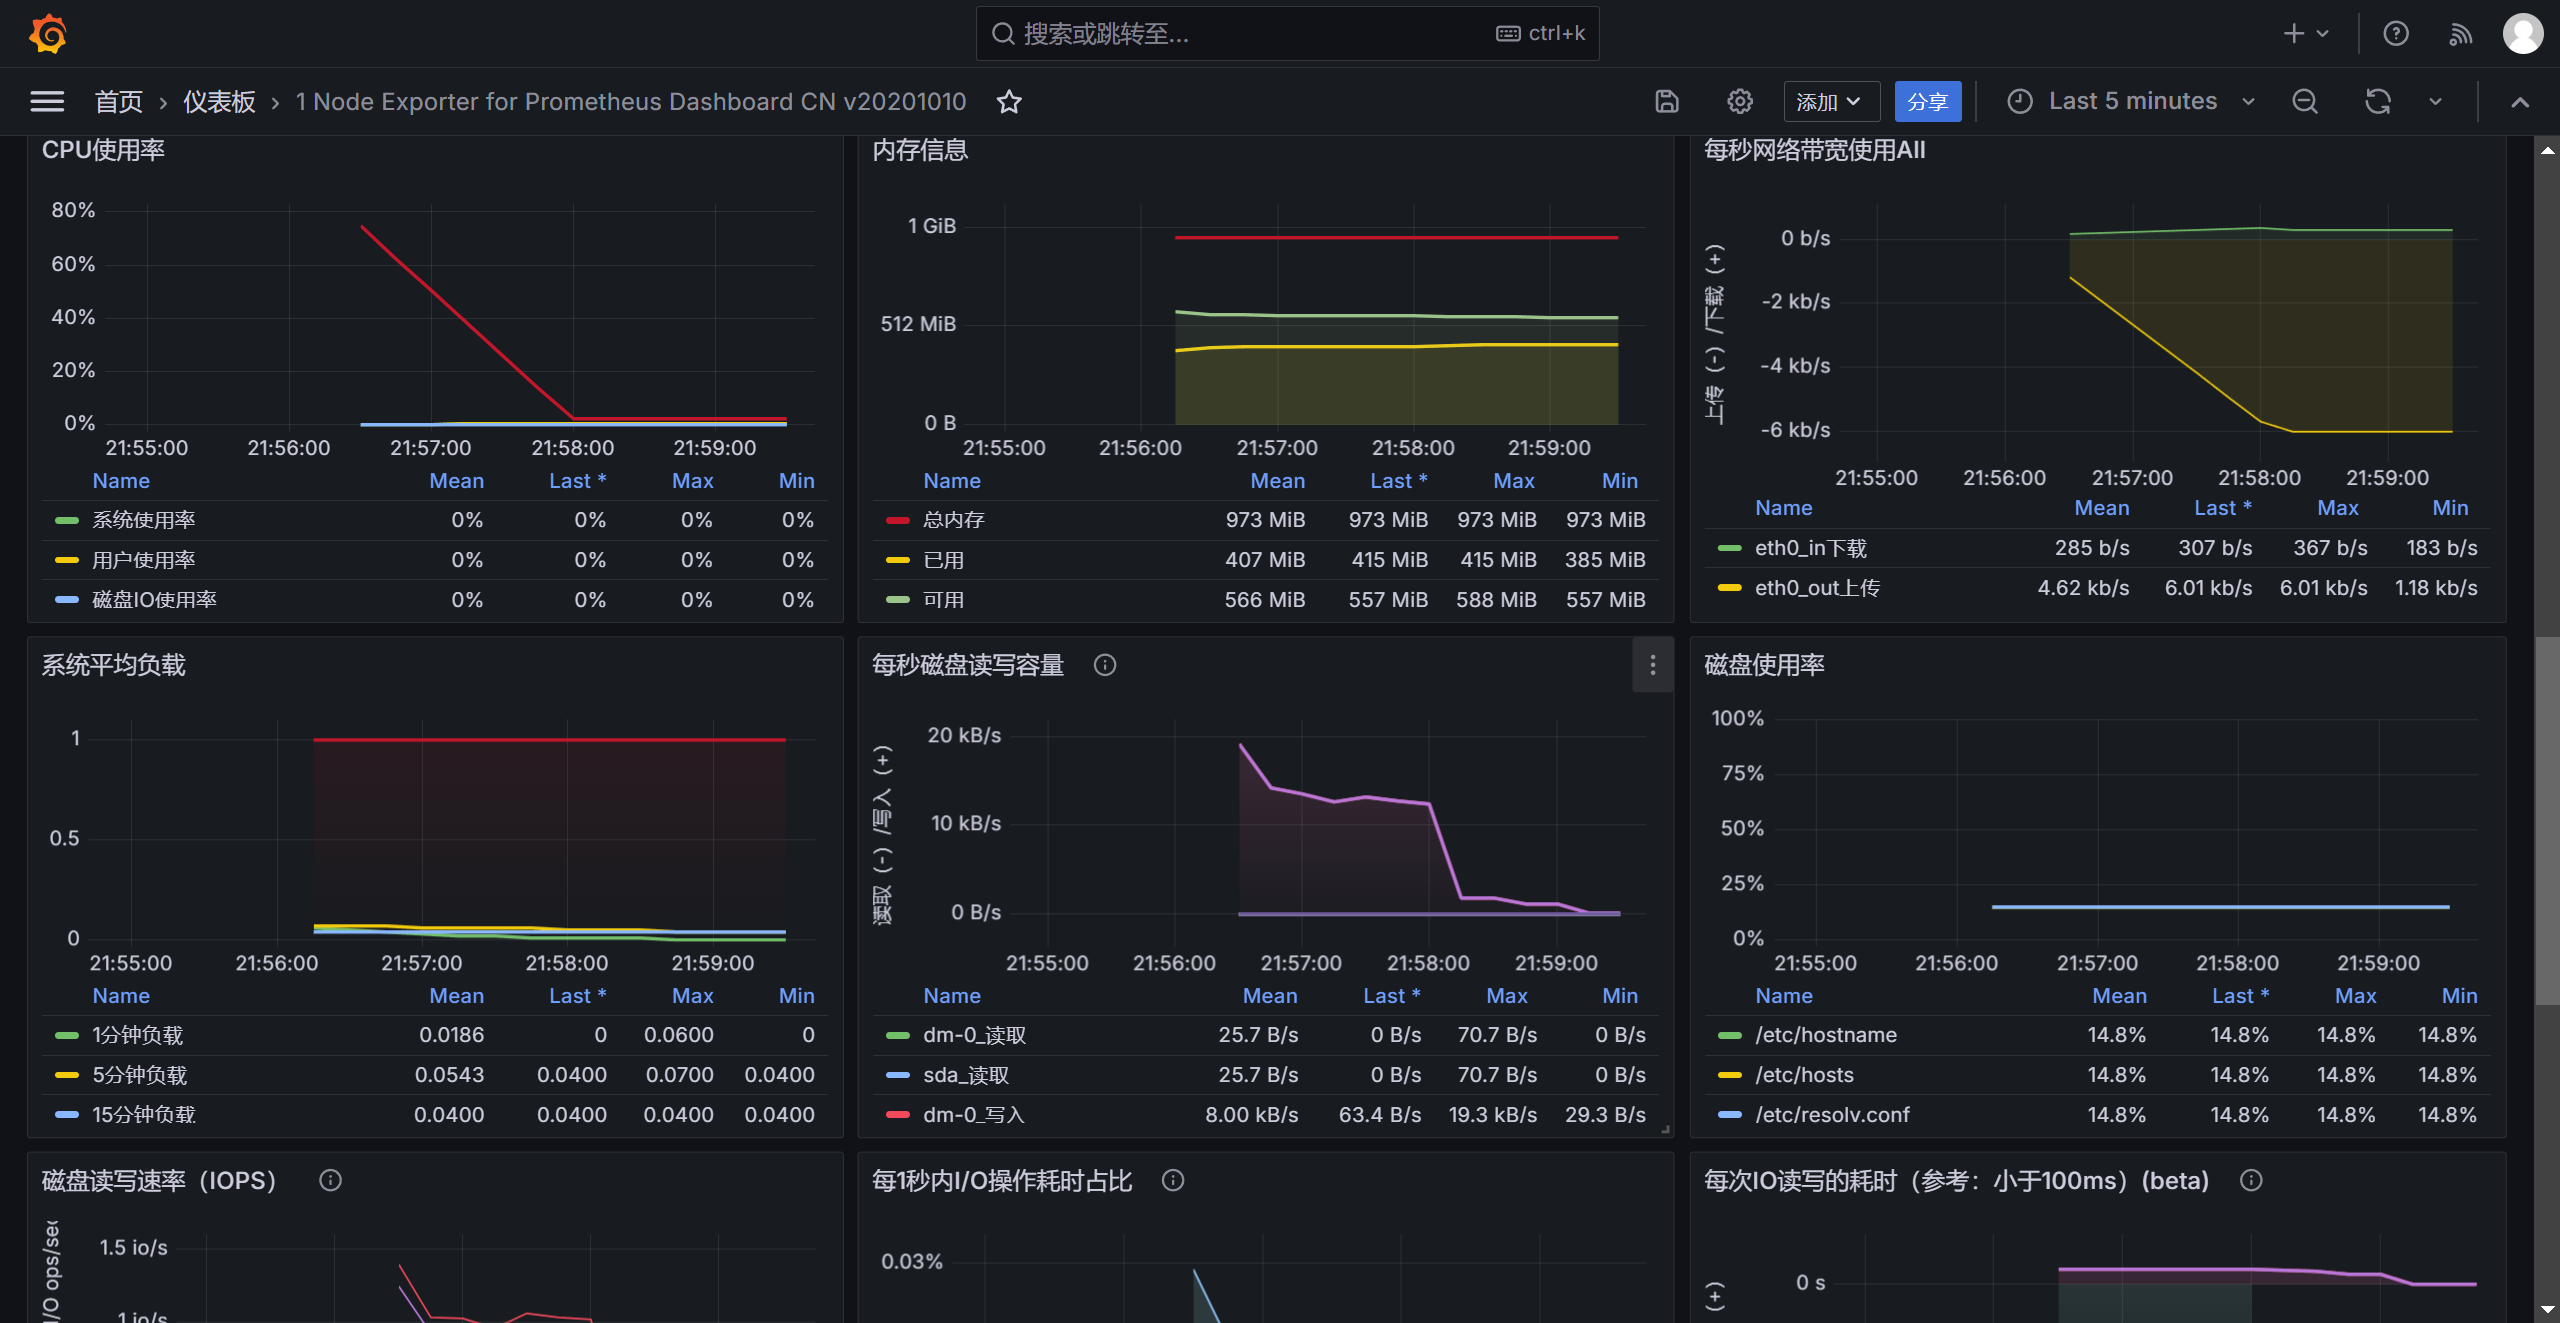
Task: Toggle 系统使用率 series in CPU legend
Action: pos(143,520)
